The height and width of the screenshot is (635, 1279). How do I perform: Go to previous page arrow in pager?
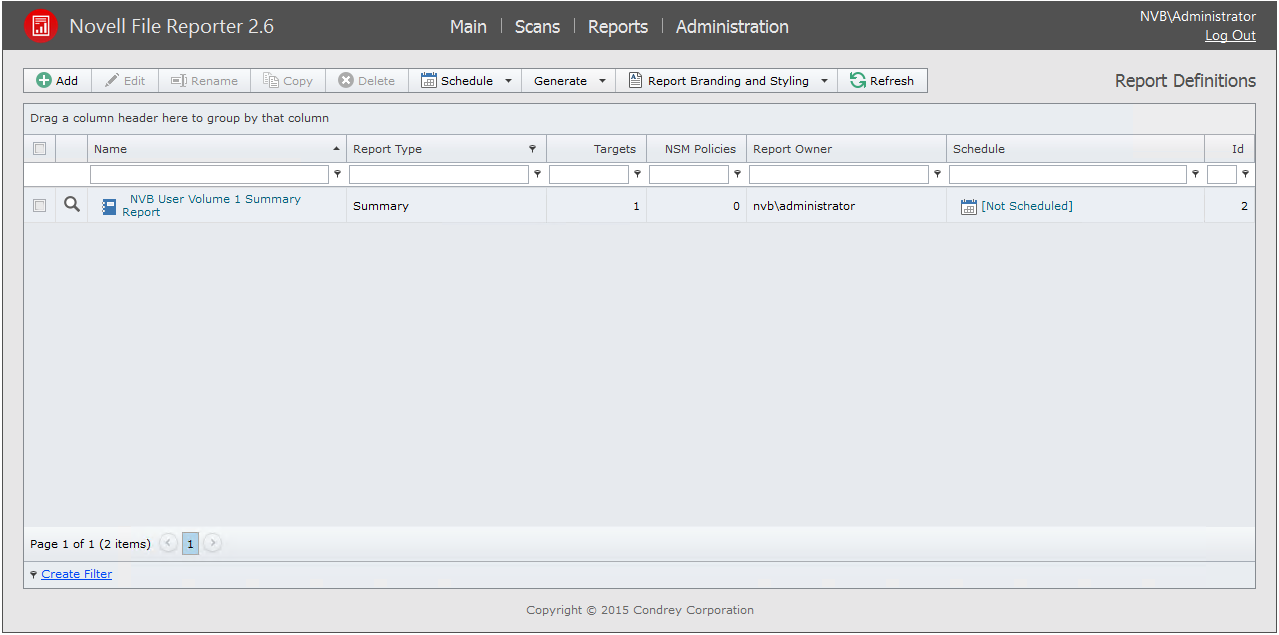click(x=168, y=543)
